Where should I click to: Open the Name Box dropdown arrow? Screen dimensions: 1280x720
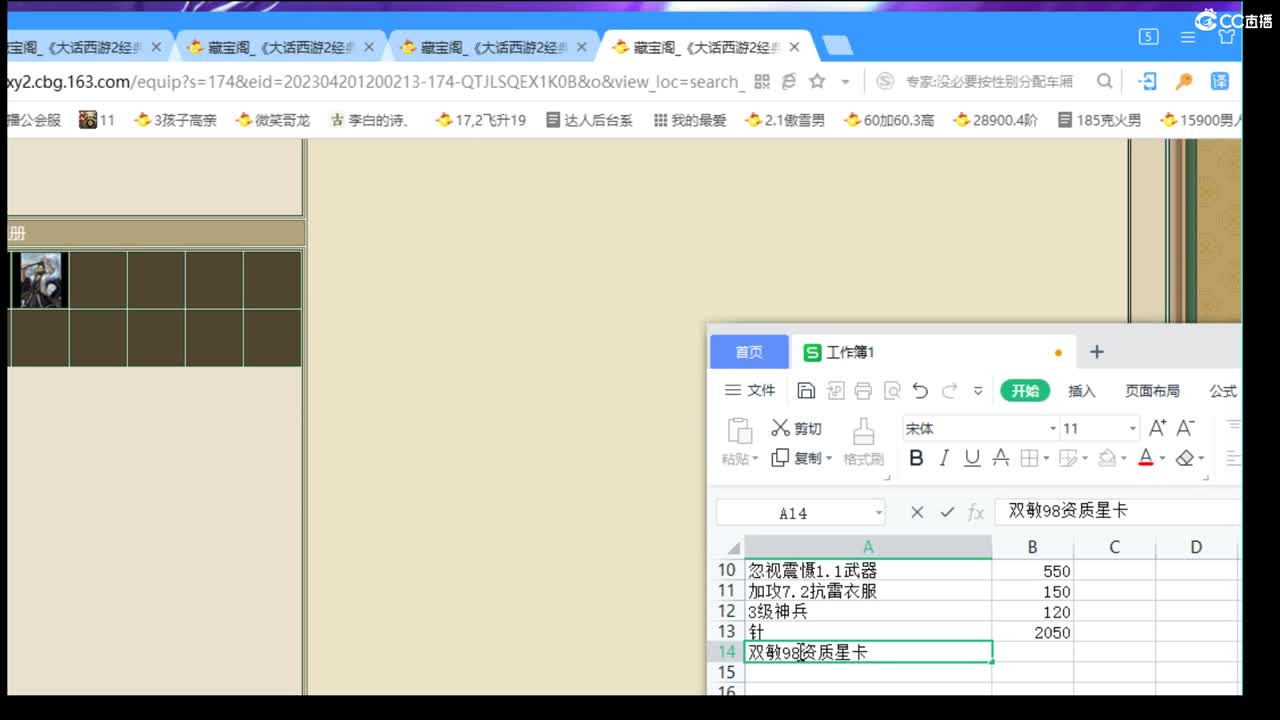coord(879,513)
